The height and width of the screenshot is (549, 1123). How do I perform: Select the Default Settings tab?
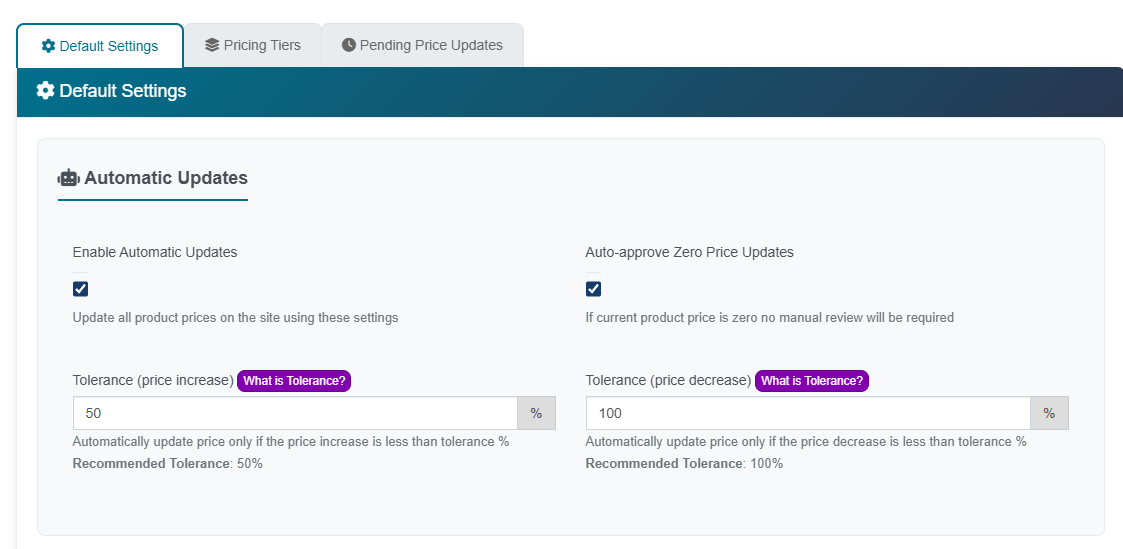pyautogui.click(x=100, y=46)
